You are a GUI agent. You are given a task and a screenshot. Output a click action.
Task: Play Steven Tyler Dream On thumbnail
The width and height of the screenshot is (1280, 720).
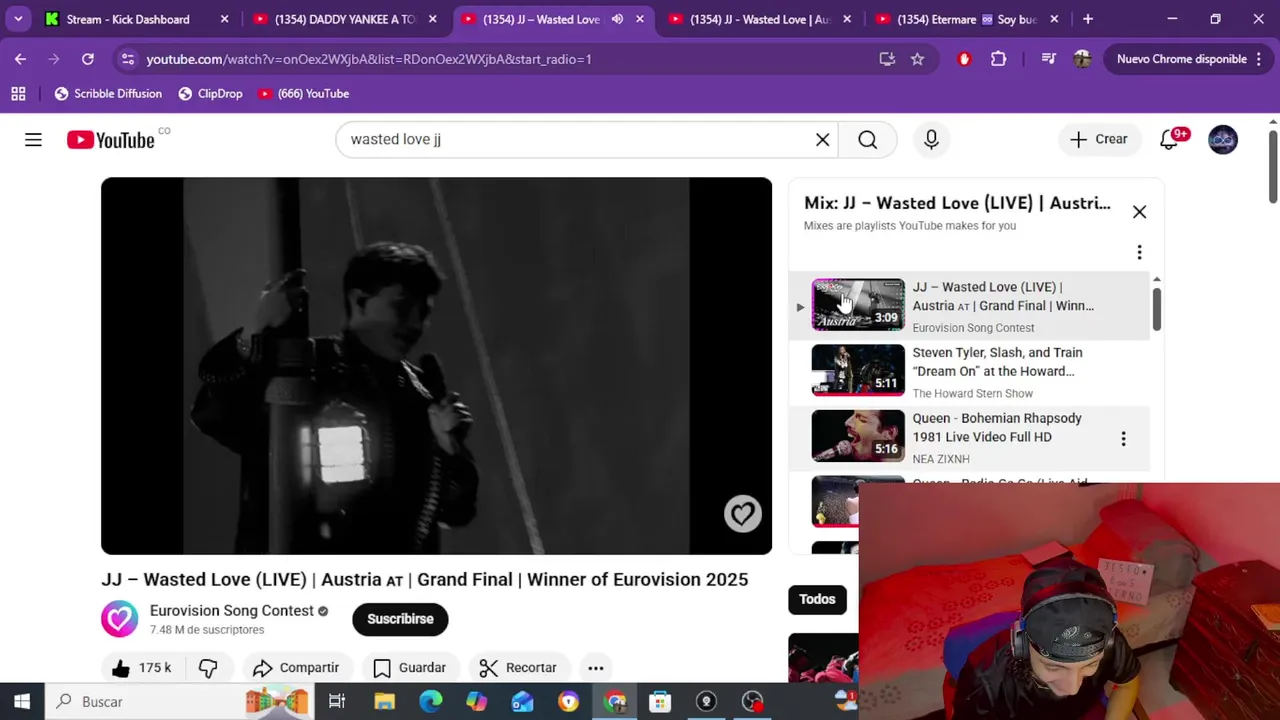click(858, 371)
